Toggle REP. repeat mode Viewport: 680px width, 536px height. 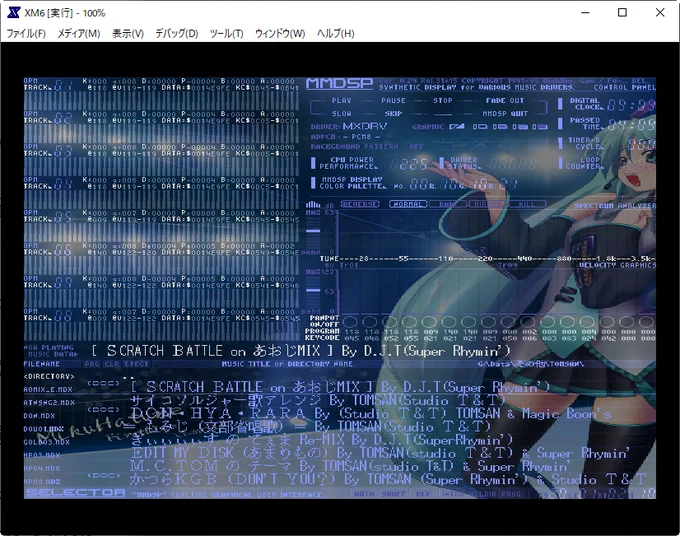(x=424, y=494)
